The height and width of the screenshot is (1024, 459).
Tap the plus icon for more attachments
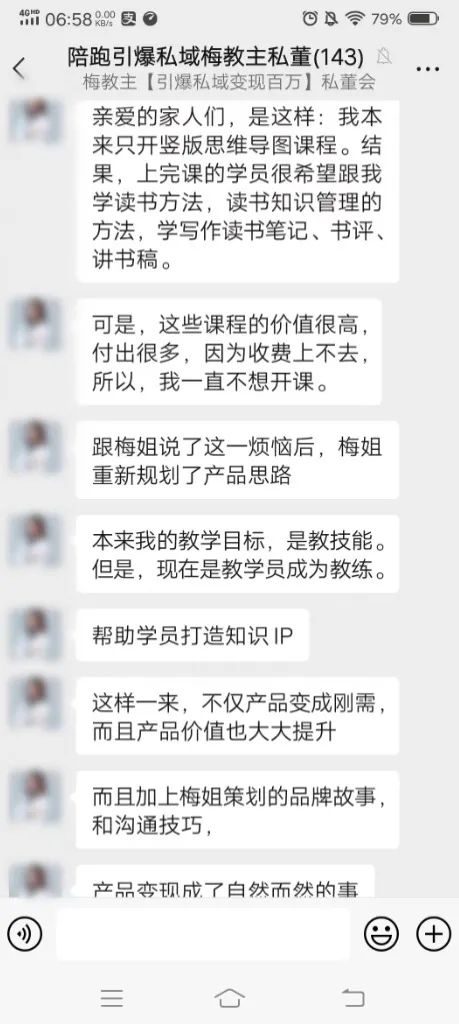(x=434, y=934)
